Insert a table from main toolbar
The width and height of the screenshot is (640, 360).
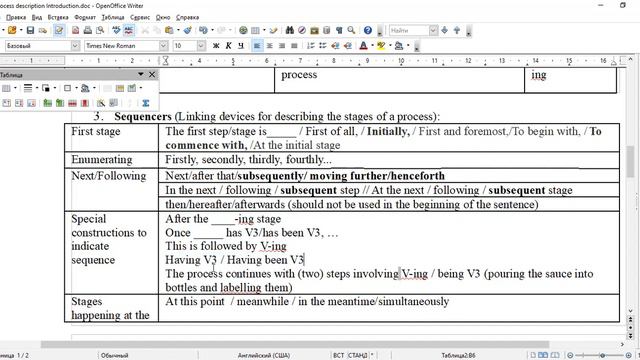coord(256,30)
